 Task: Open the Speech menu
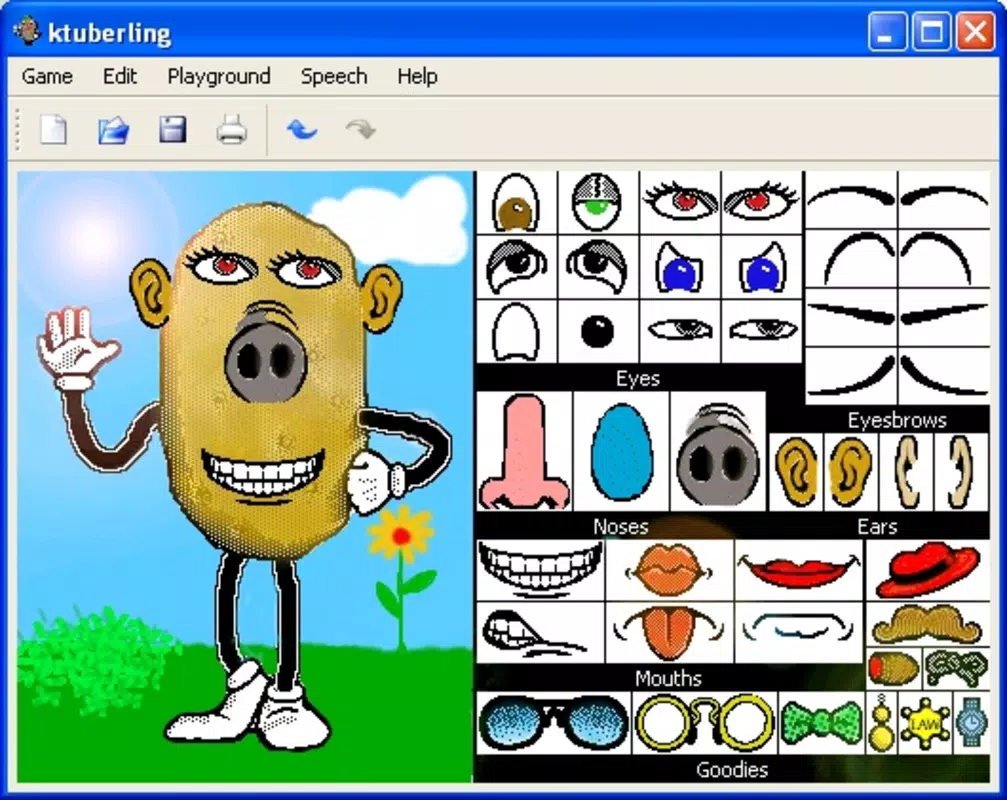(x=334, y=76)
